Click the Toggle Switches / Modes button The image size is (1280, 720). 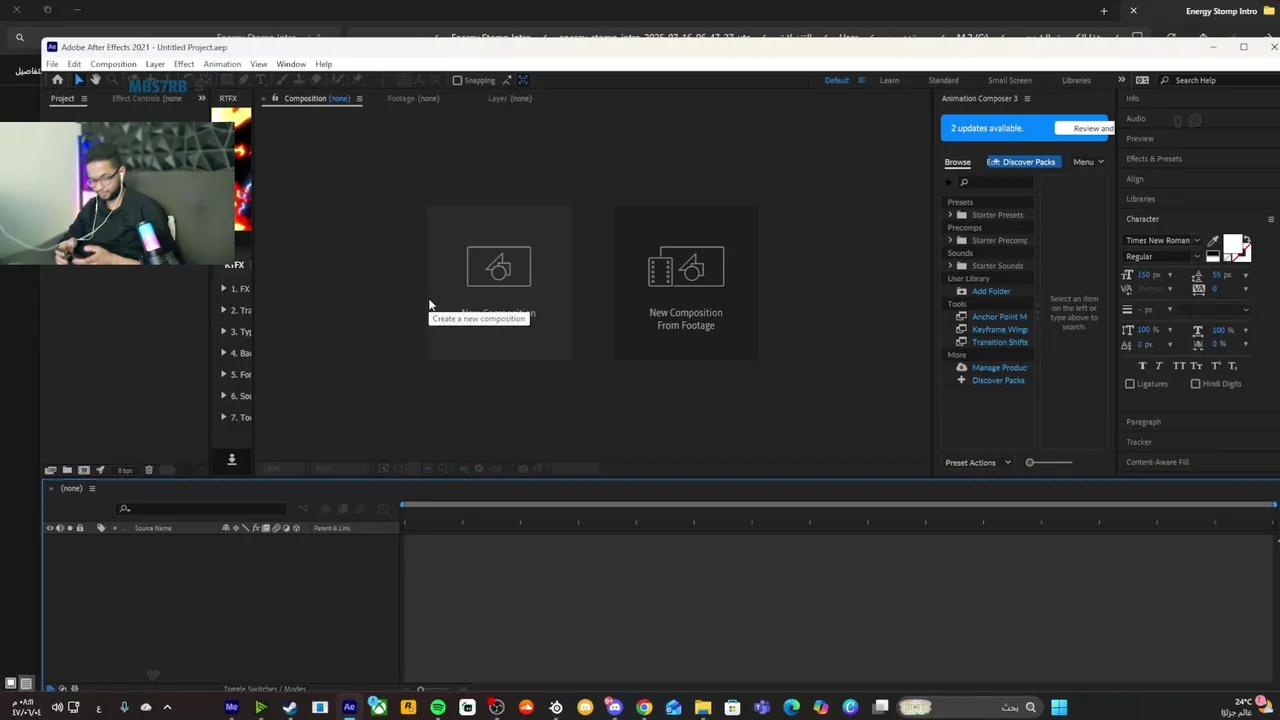(x=265, y=689)
